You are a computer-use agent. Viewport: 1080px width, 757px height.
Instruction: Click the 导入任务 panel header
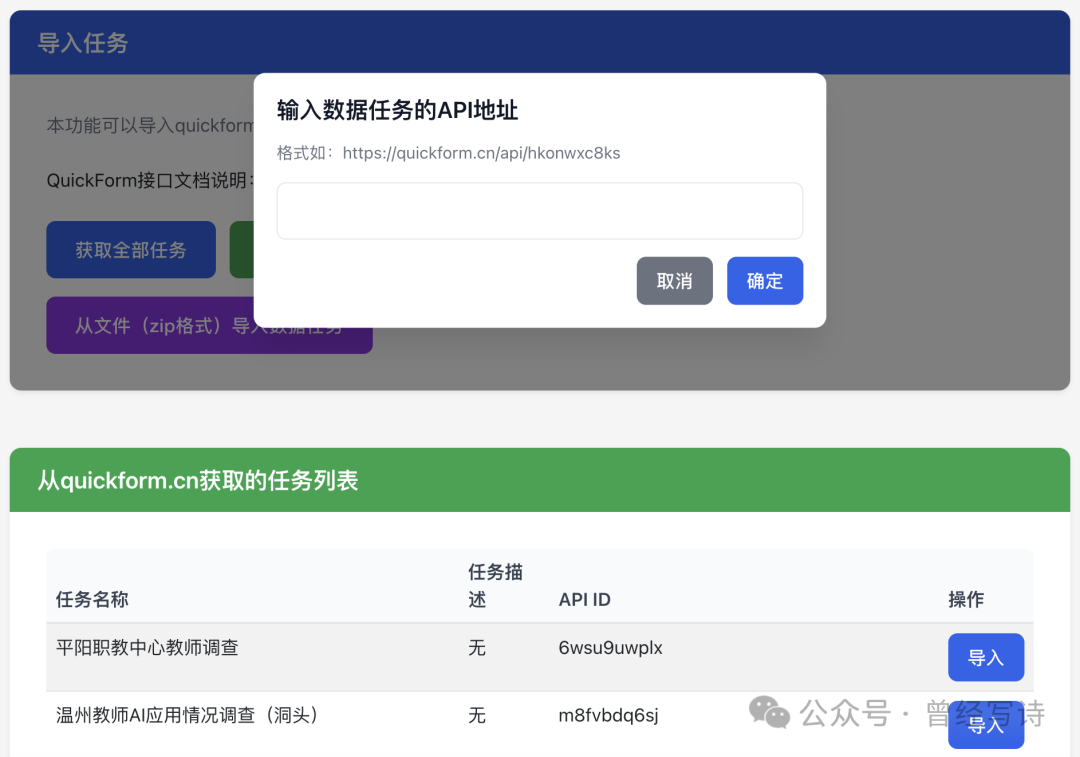point(539,42)
